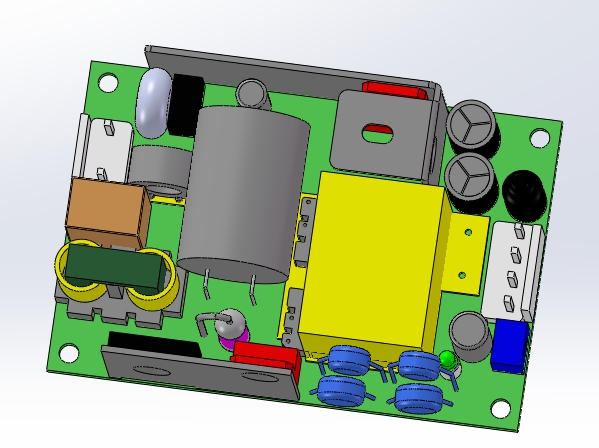Pick the blue box component

[510, 347]
